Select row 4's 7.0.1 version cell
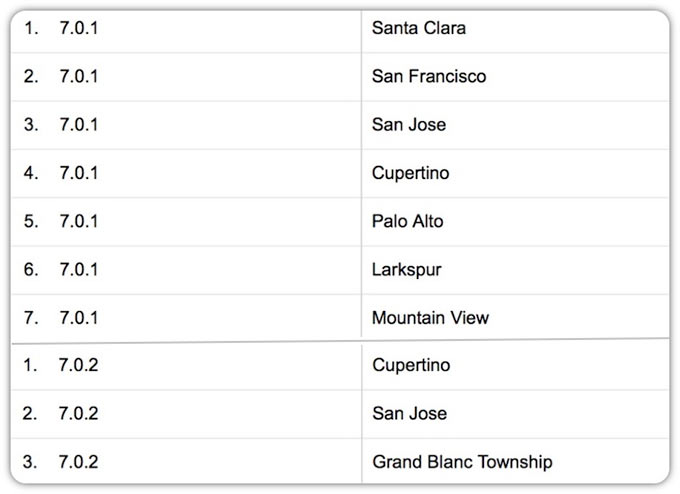Image resolution: width=680 pixels, height=494 pixels. click(x=79, y=173)
